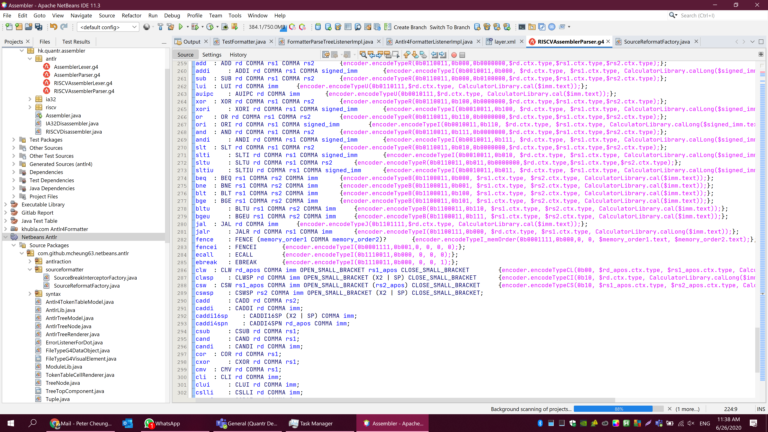The image size is (768, 432).
Task: Collapse the sourceformatter package node
Action: tap(30, 269)
